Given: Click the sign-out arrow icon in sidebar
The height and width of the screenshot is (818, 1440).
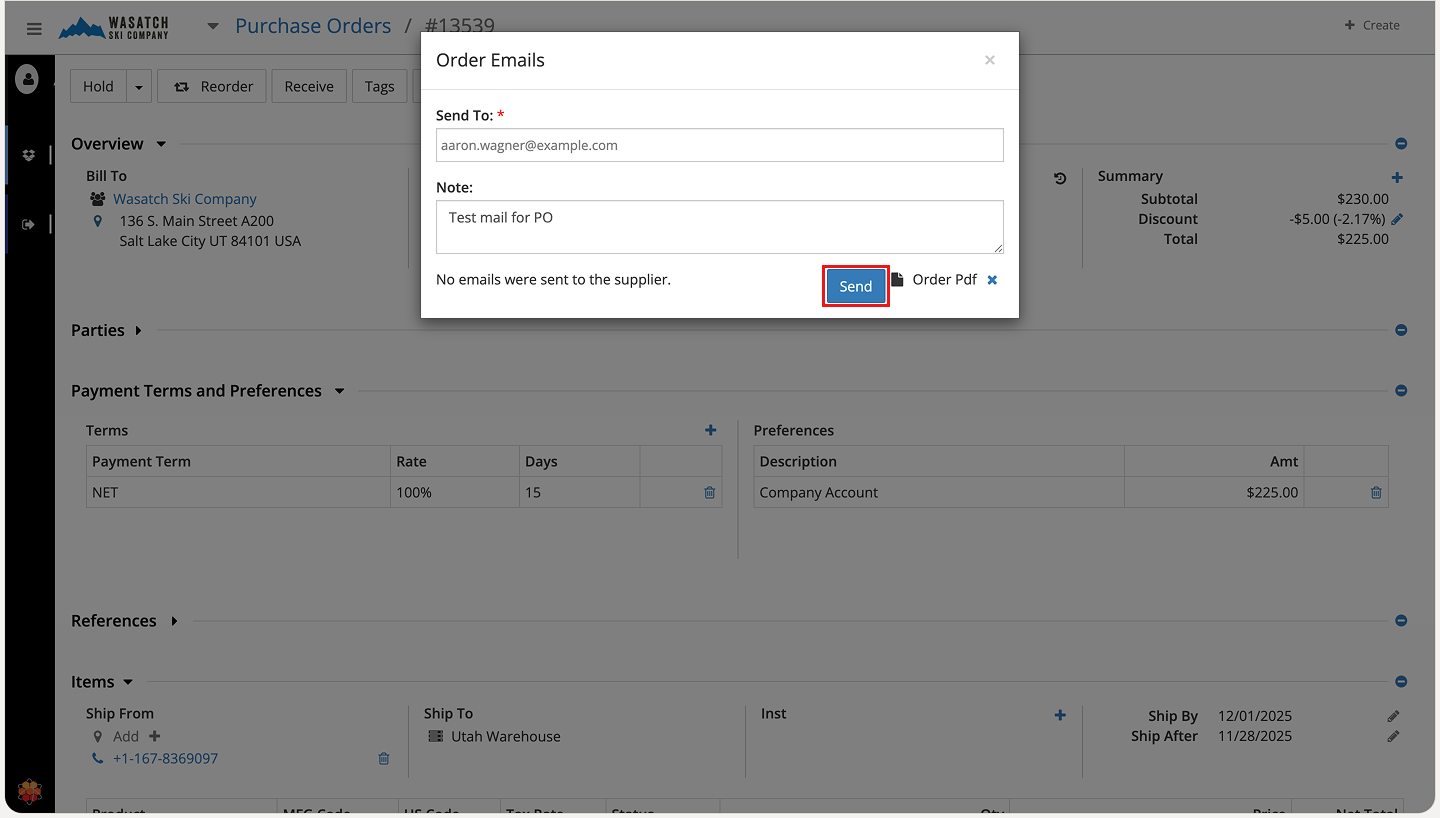Looking at the screenshot, I should coord(28,225).
